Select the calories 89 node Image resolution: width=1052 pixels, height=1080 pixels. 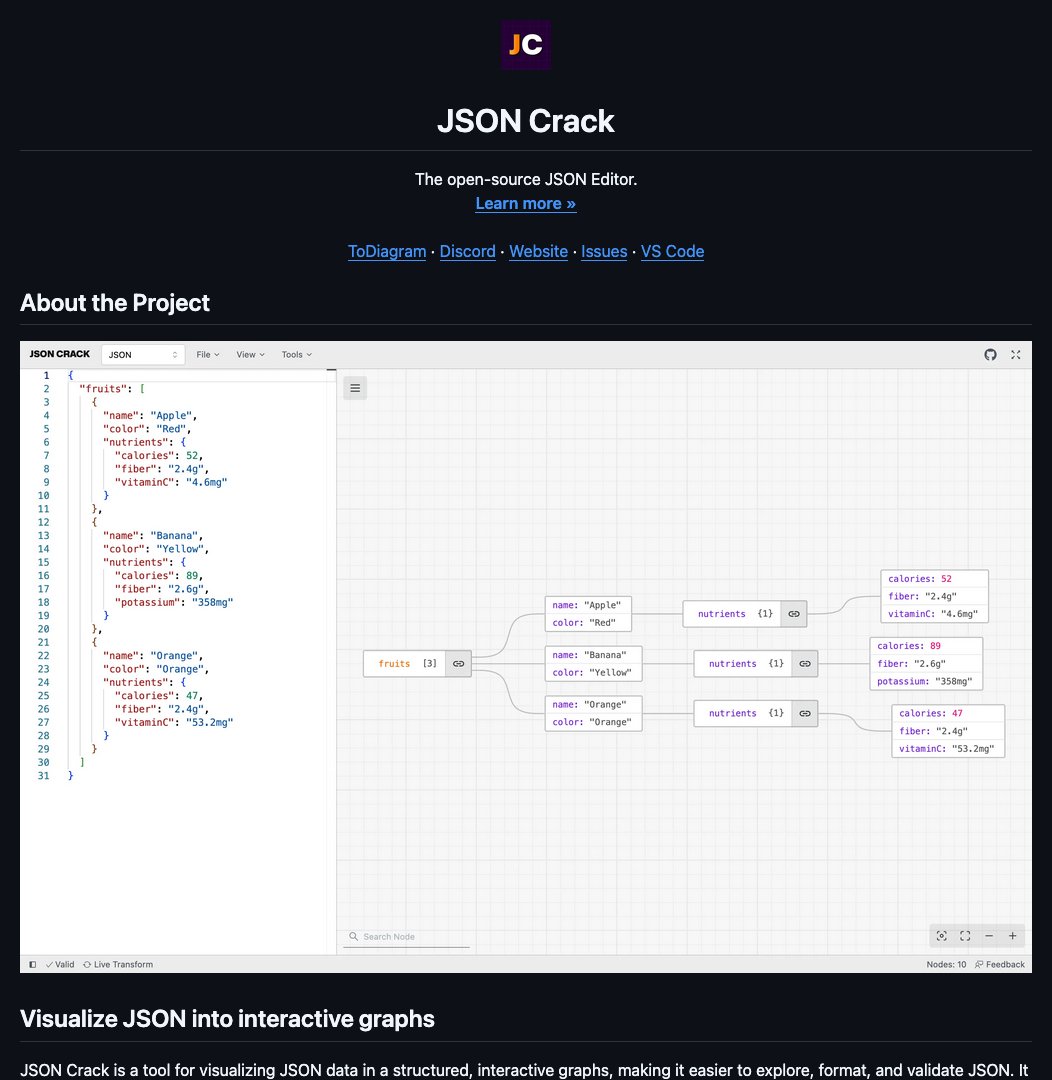926,664
